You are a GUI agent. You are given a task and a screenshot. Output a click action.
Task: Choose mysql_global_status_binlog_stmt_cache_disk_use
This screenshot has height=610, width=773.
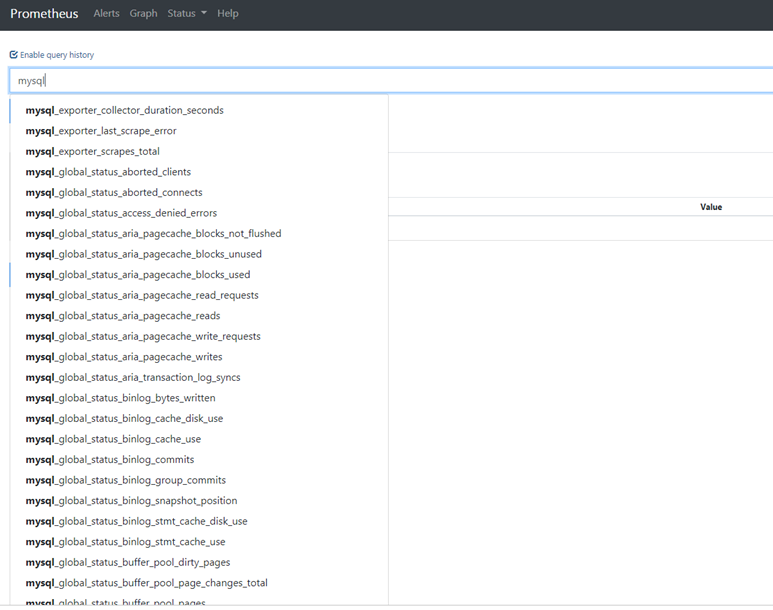coord(199,521)
